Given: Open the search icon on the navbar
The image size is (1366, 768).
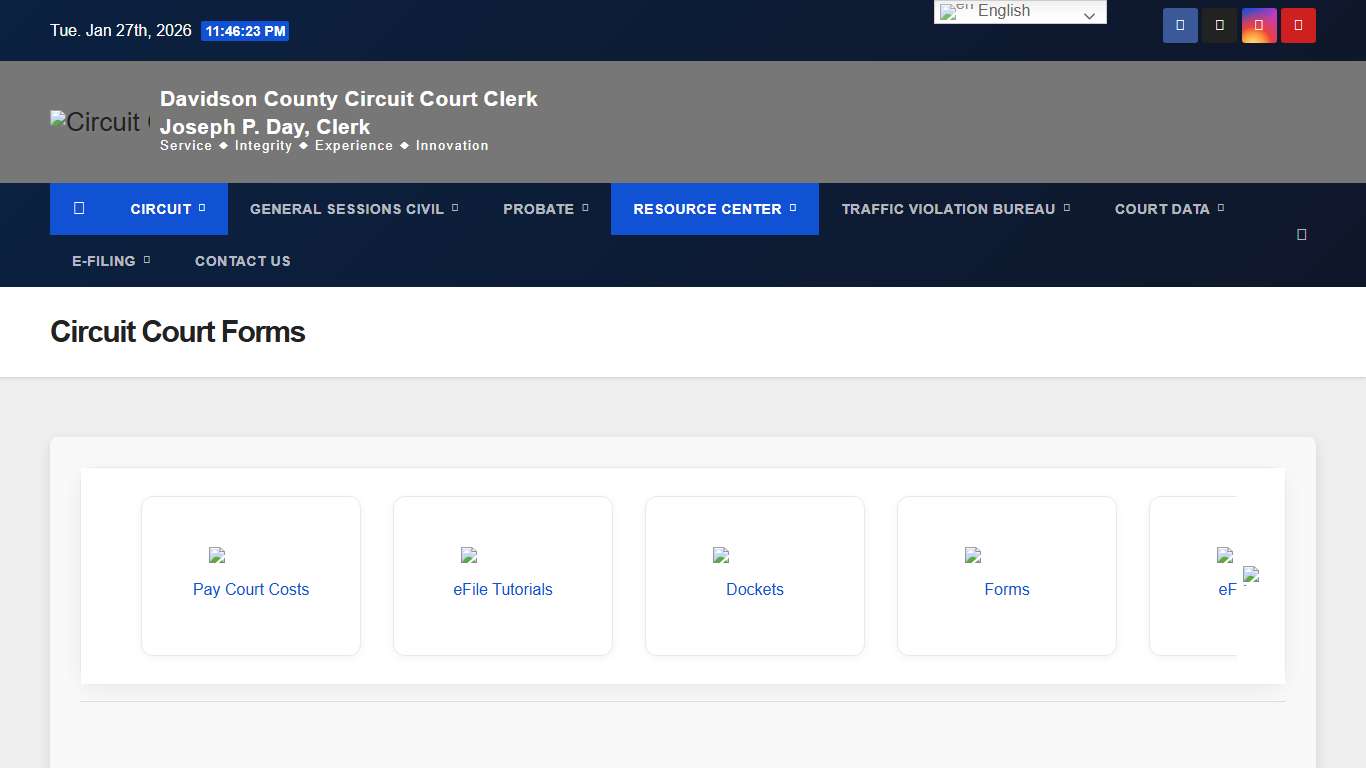Looking at the screenshot, I should [x=1301, y=234].
